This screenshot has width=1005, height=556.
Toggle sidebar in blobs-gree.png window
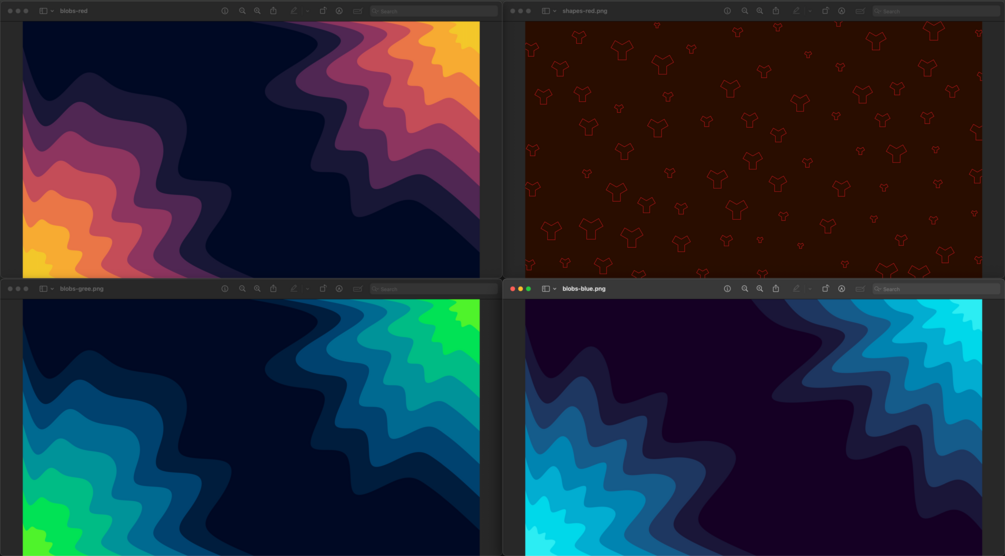pos(43,289)
